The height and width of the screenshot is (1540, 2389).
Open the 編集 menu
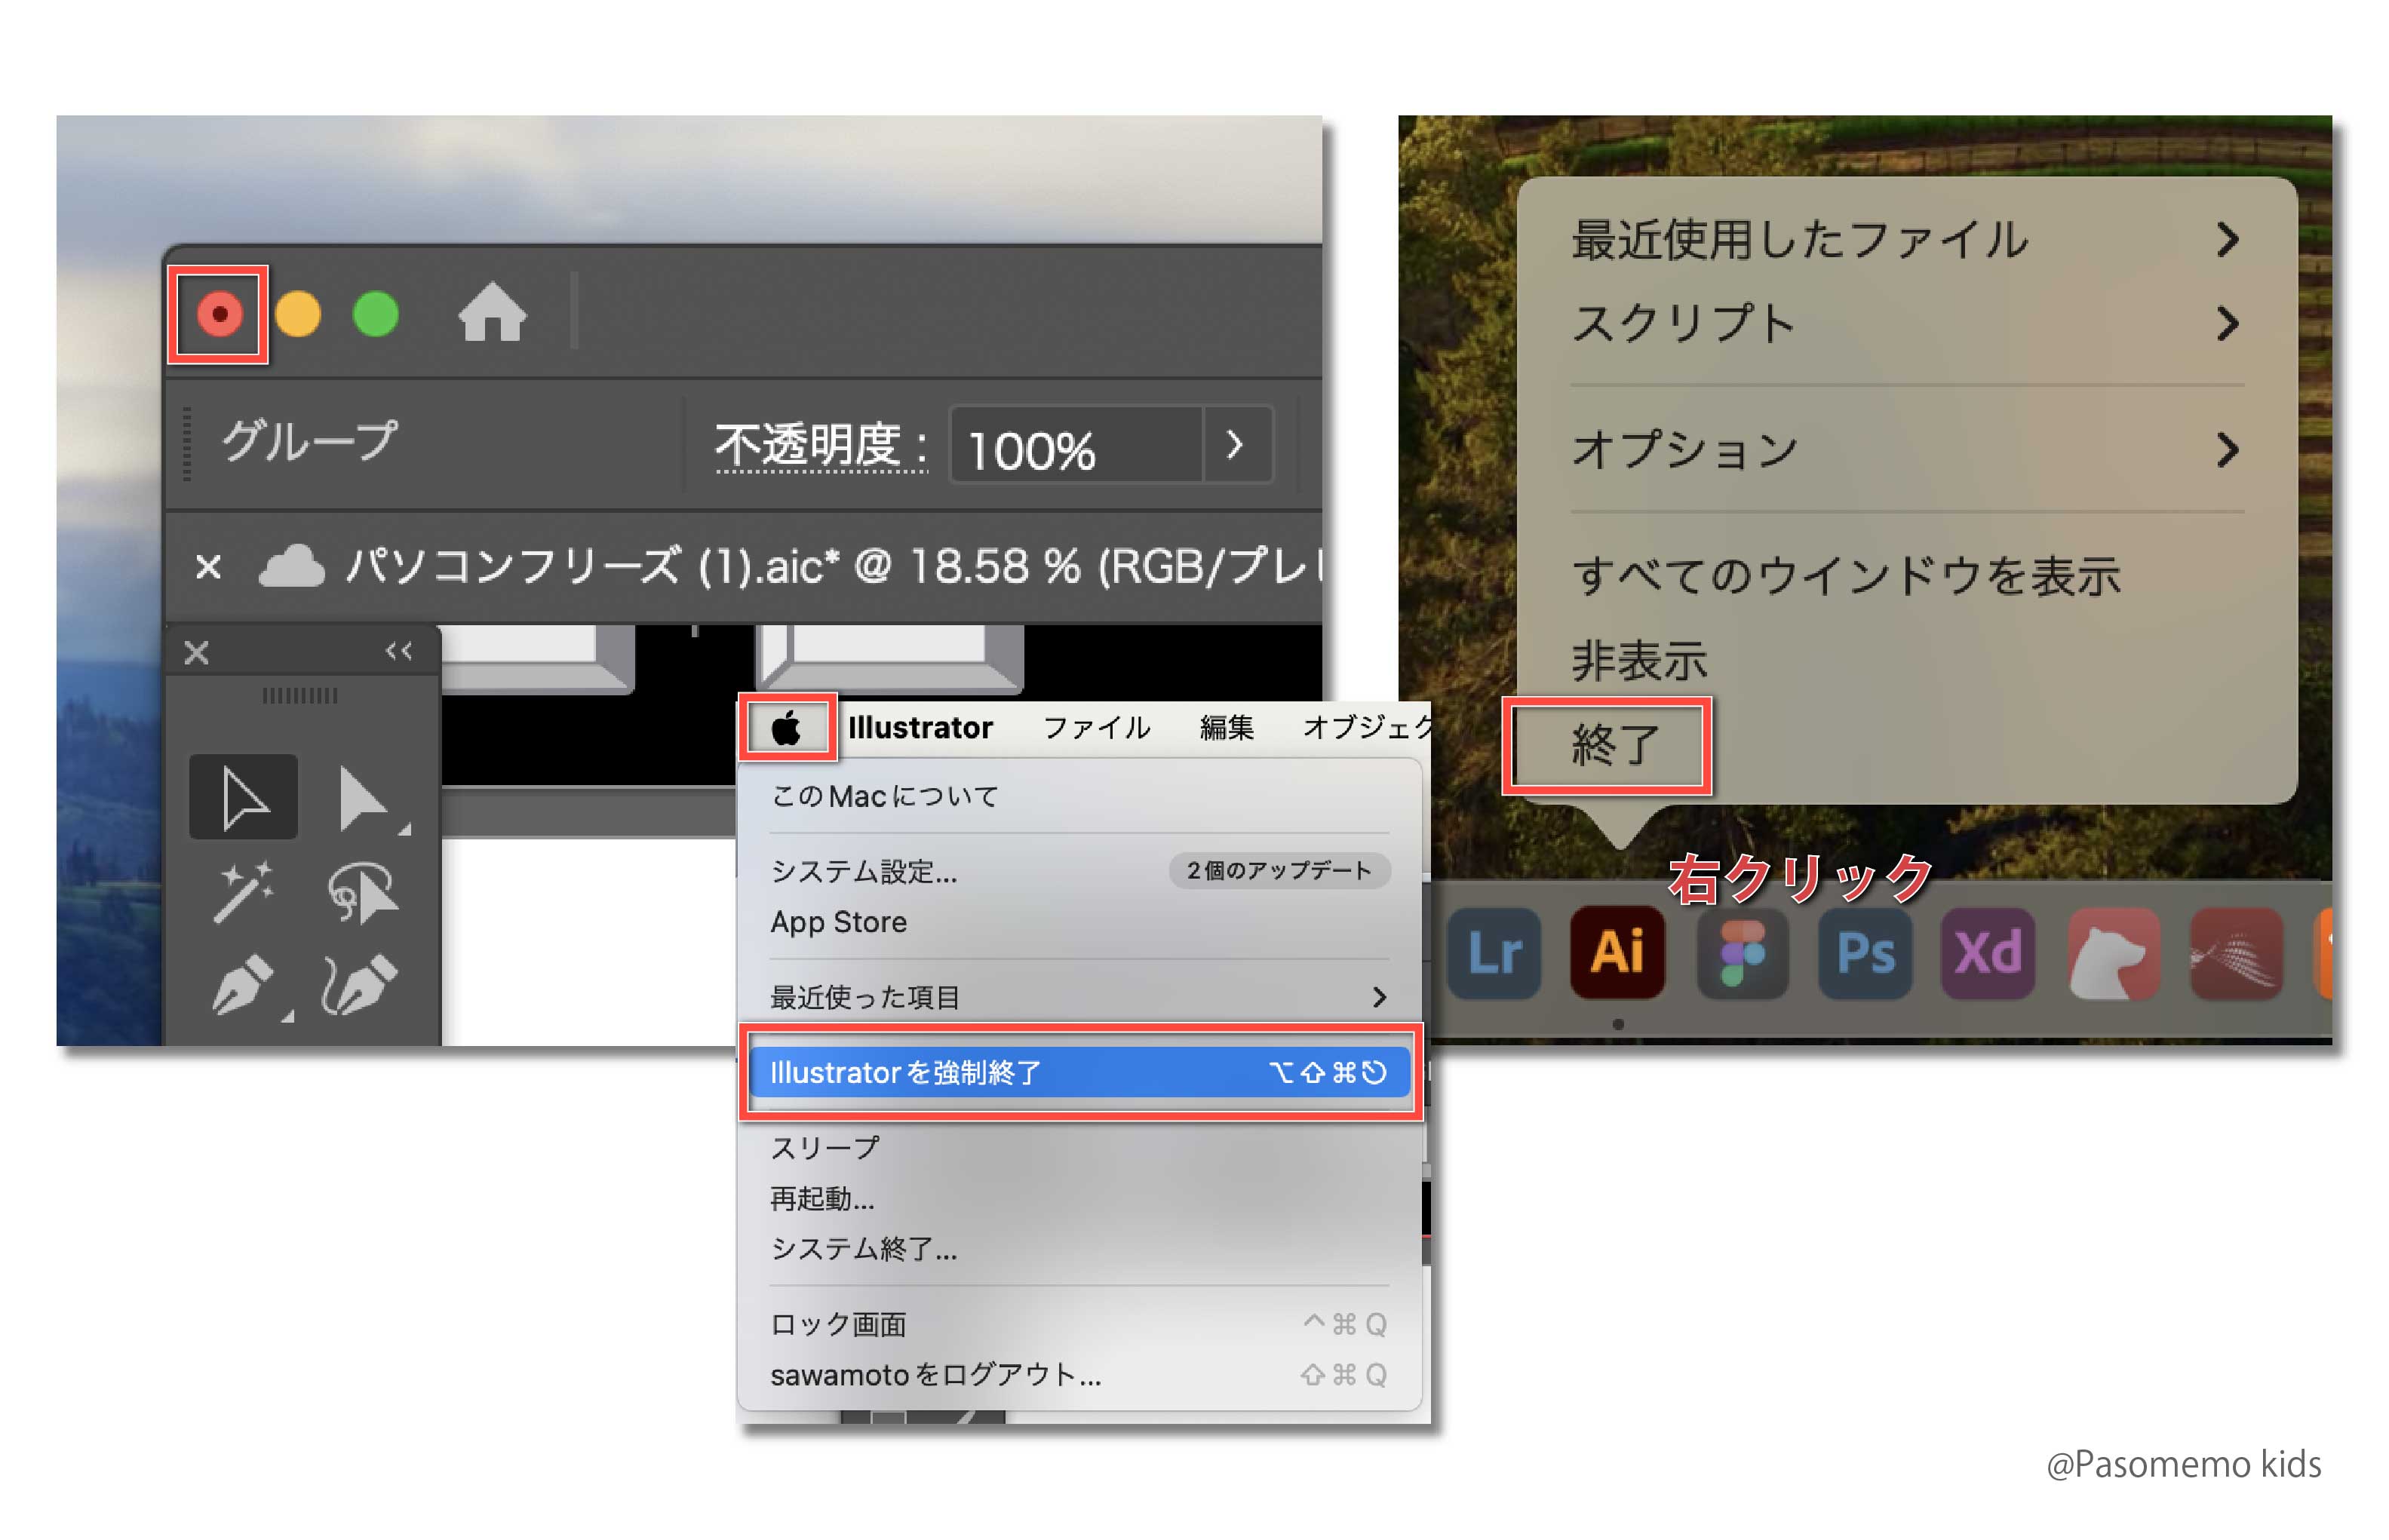(x=1226, y=727)
